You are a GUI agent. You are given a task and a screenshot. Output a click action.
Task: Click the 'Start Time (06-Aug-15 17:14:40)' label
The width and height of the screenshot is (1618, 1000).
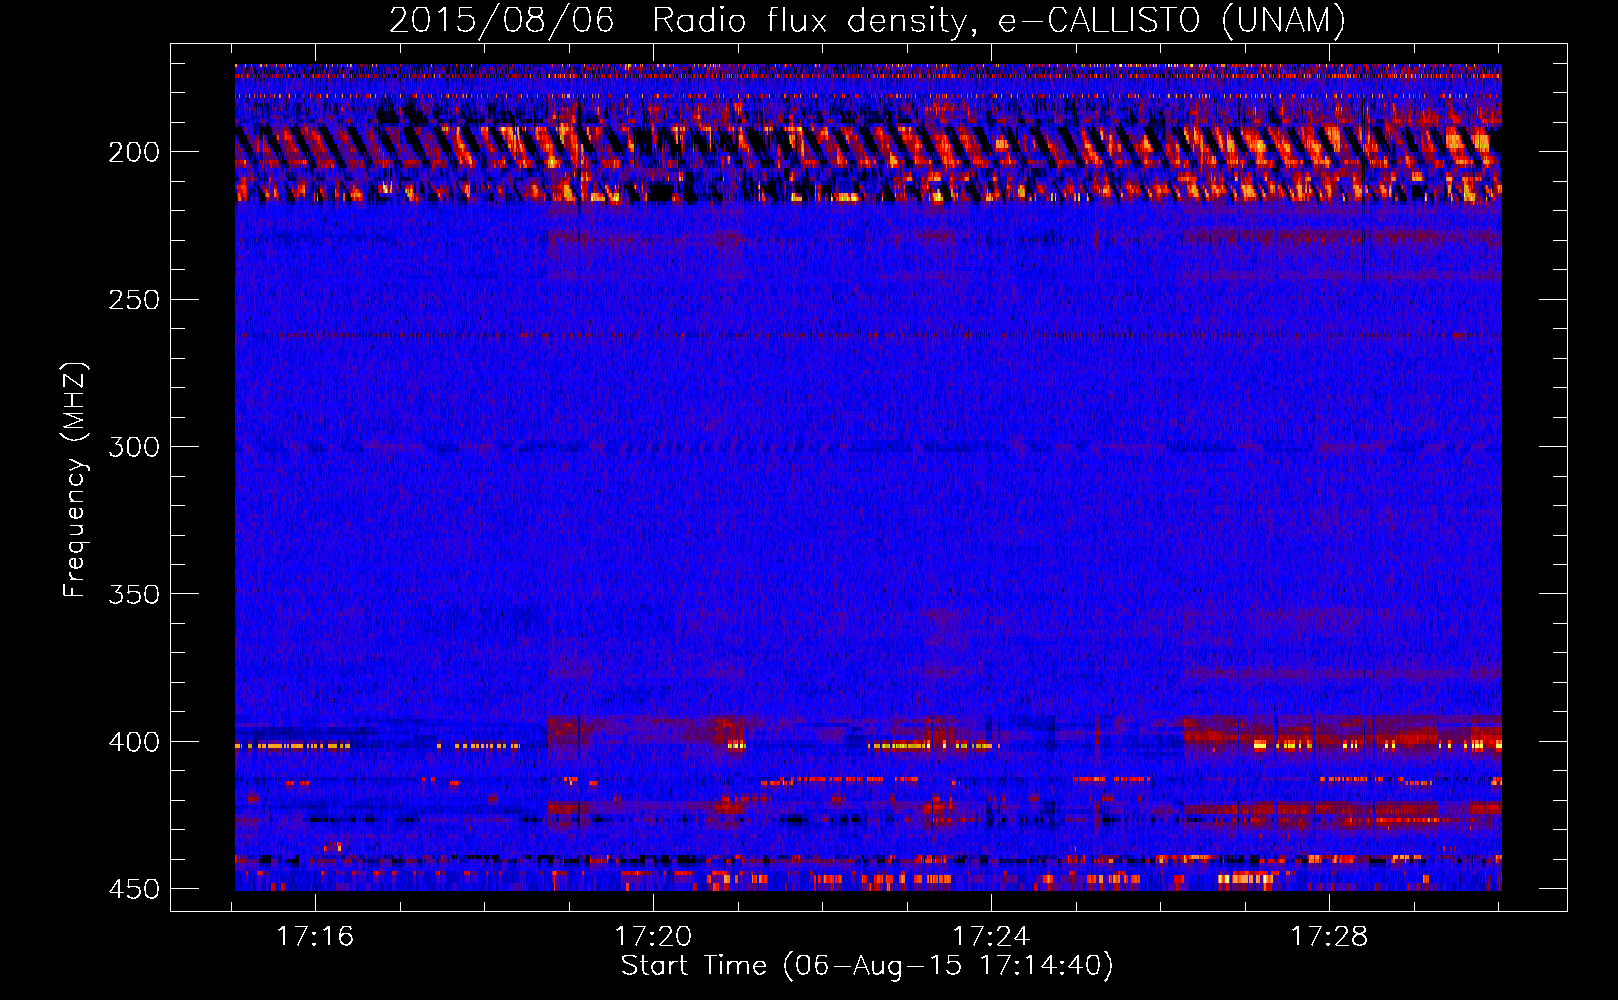click(867, 966)
